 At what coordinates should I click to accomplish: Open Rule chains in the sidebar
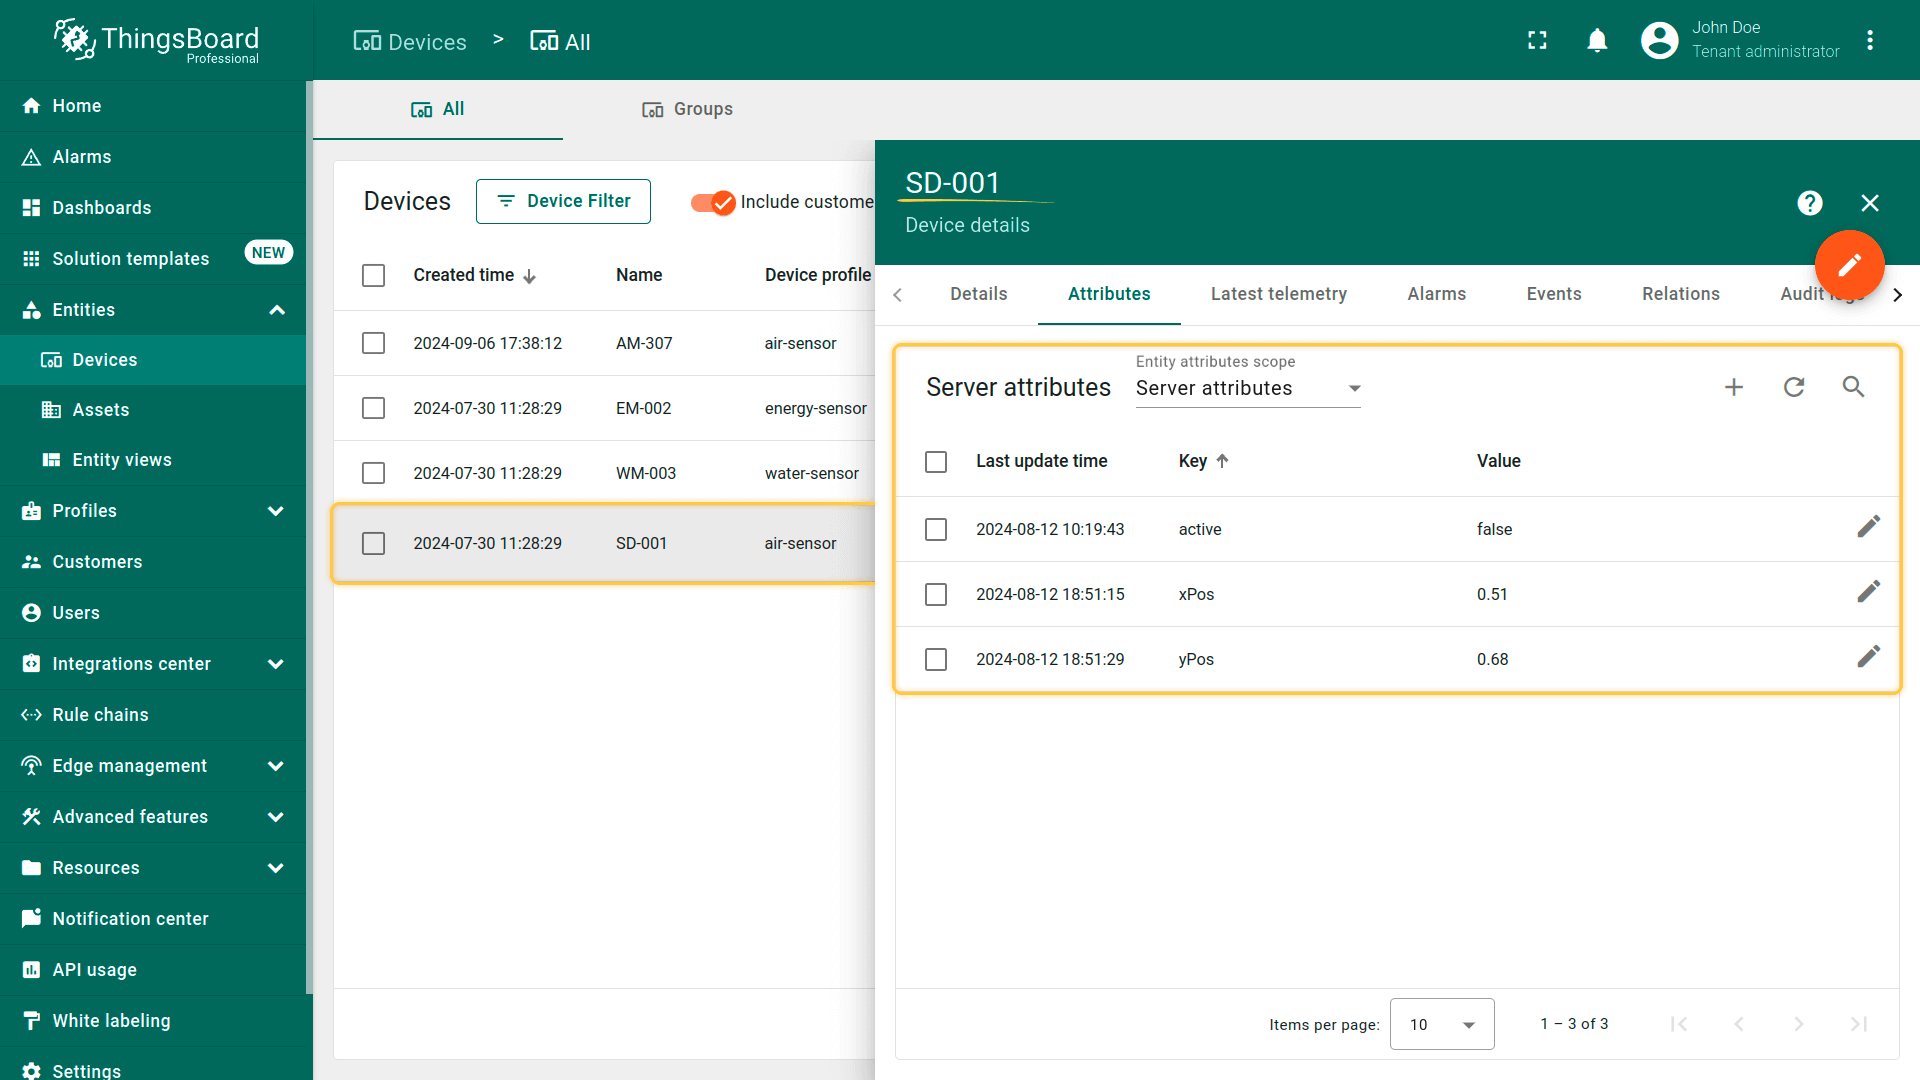click(x=100, y=715)
